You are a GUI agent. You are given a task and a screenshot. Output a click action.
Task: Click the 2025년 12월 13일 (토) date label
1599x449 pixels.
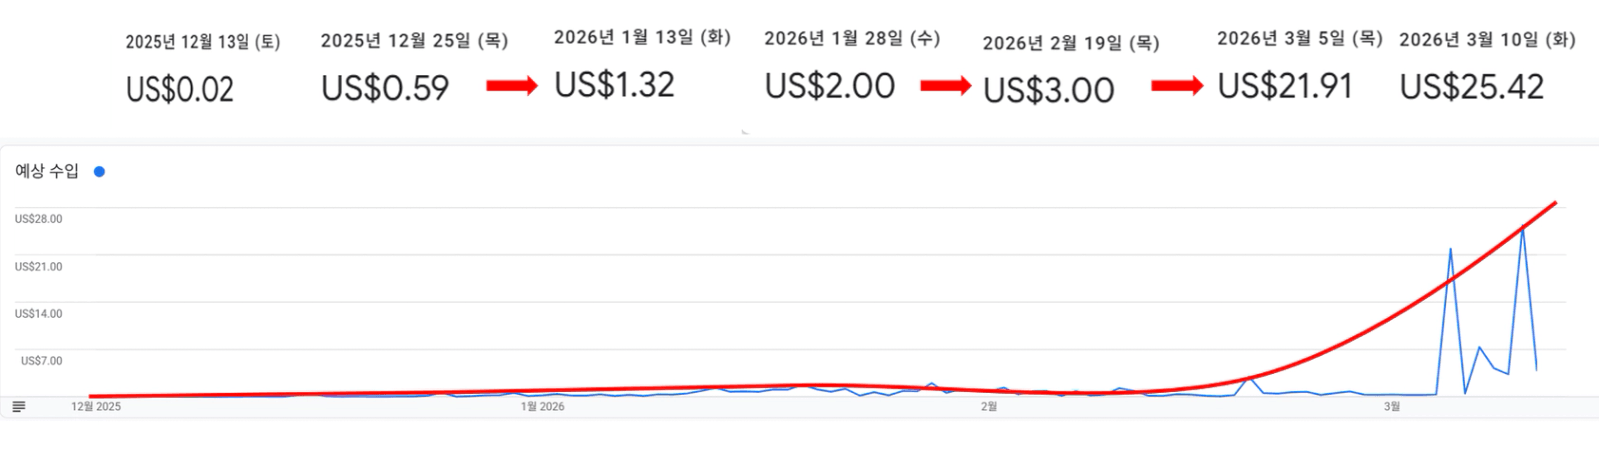pyautogui.click(x=203, y=42)
